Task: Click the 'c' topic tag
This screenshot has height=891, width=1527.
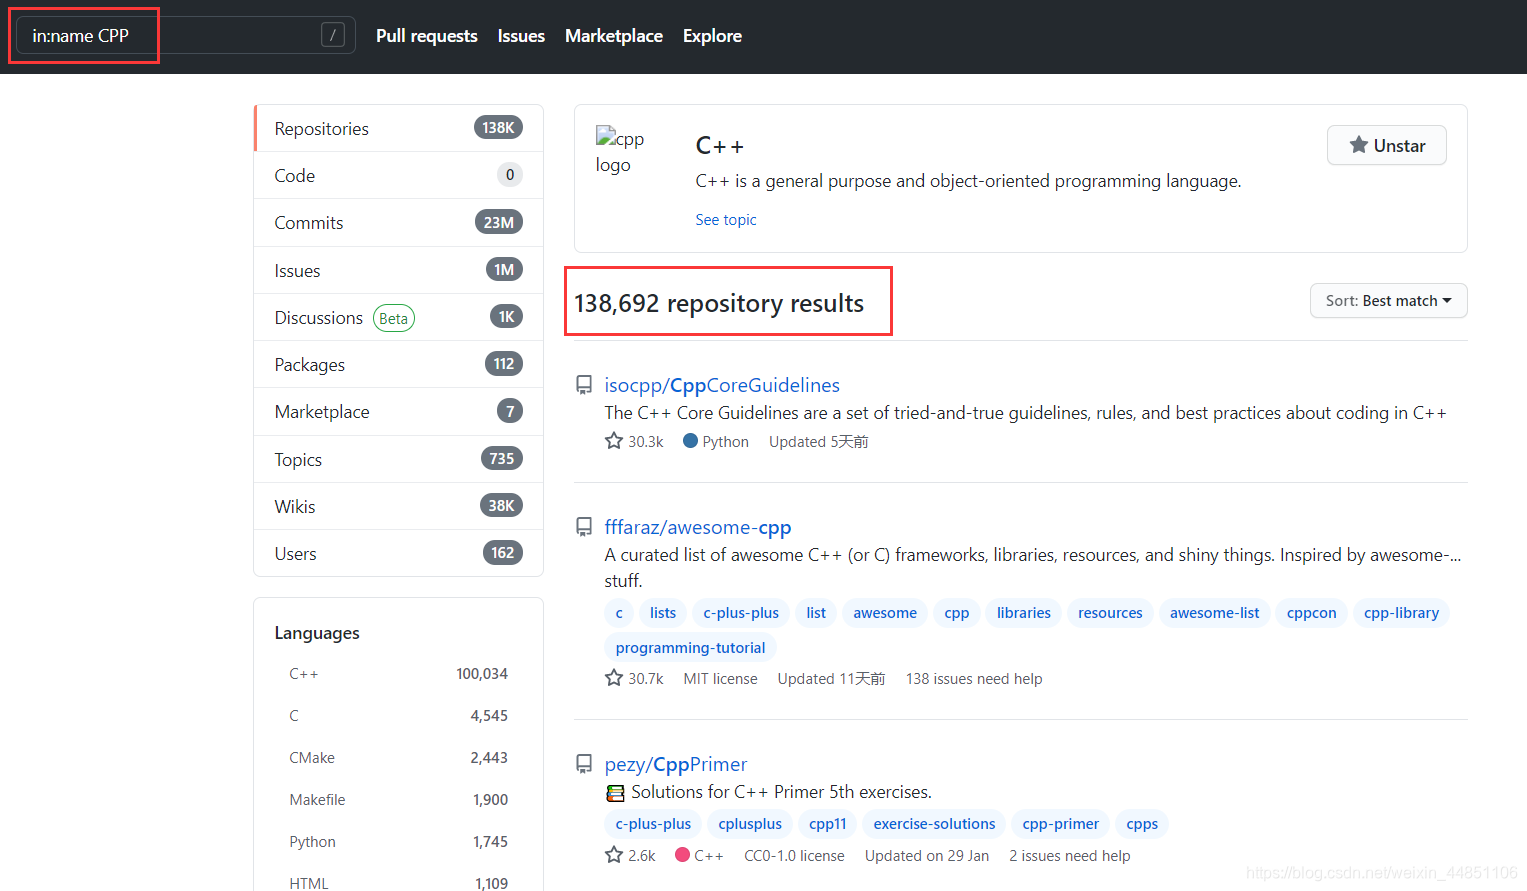Action: [619, 613]
